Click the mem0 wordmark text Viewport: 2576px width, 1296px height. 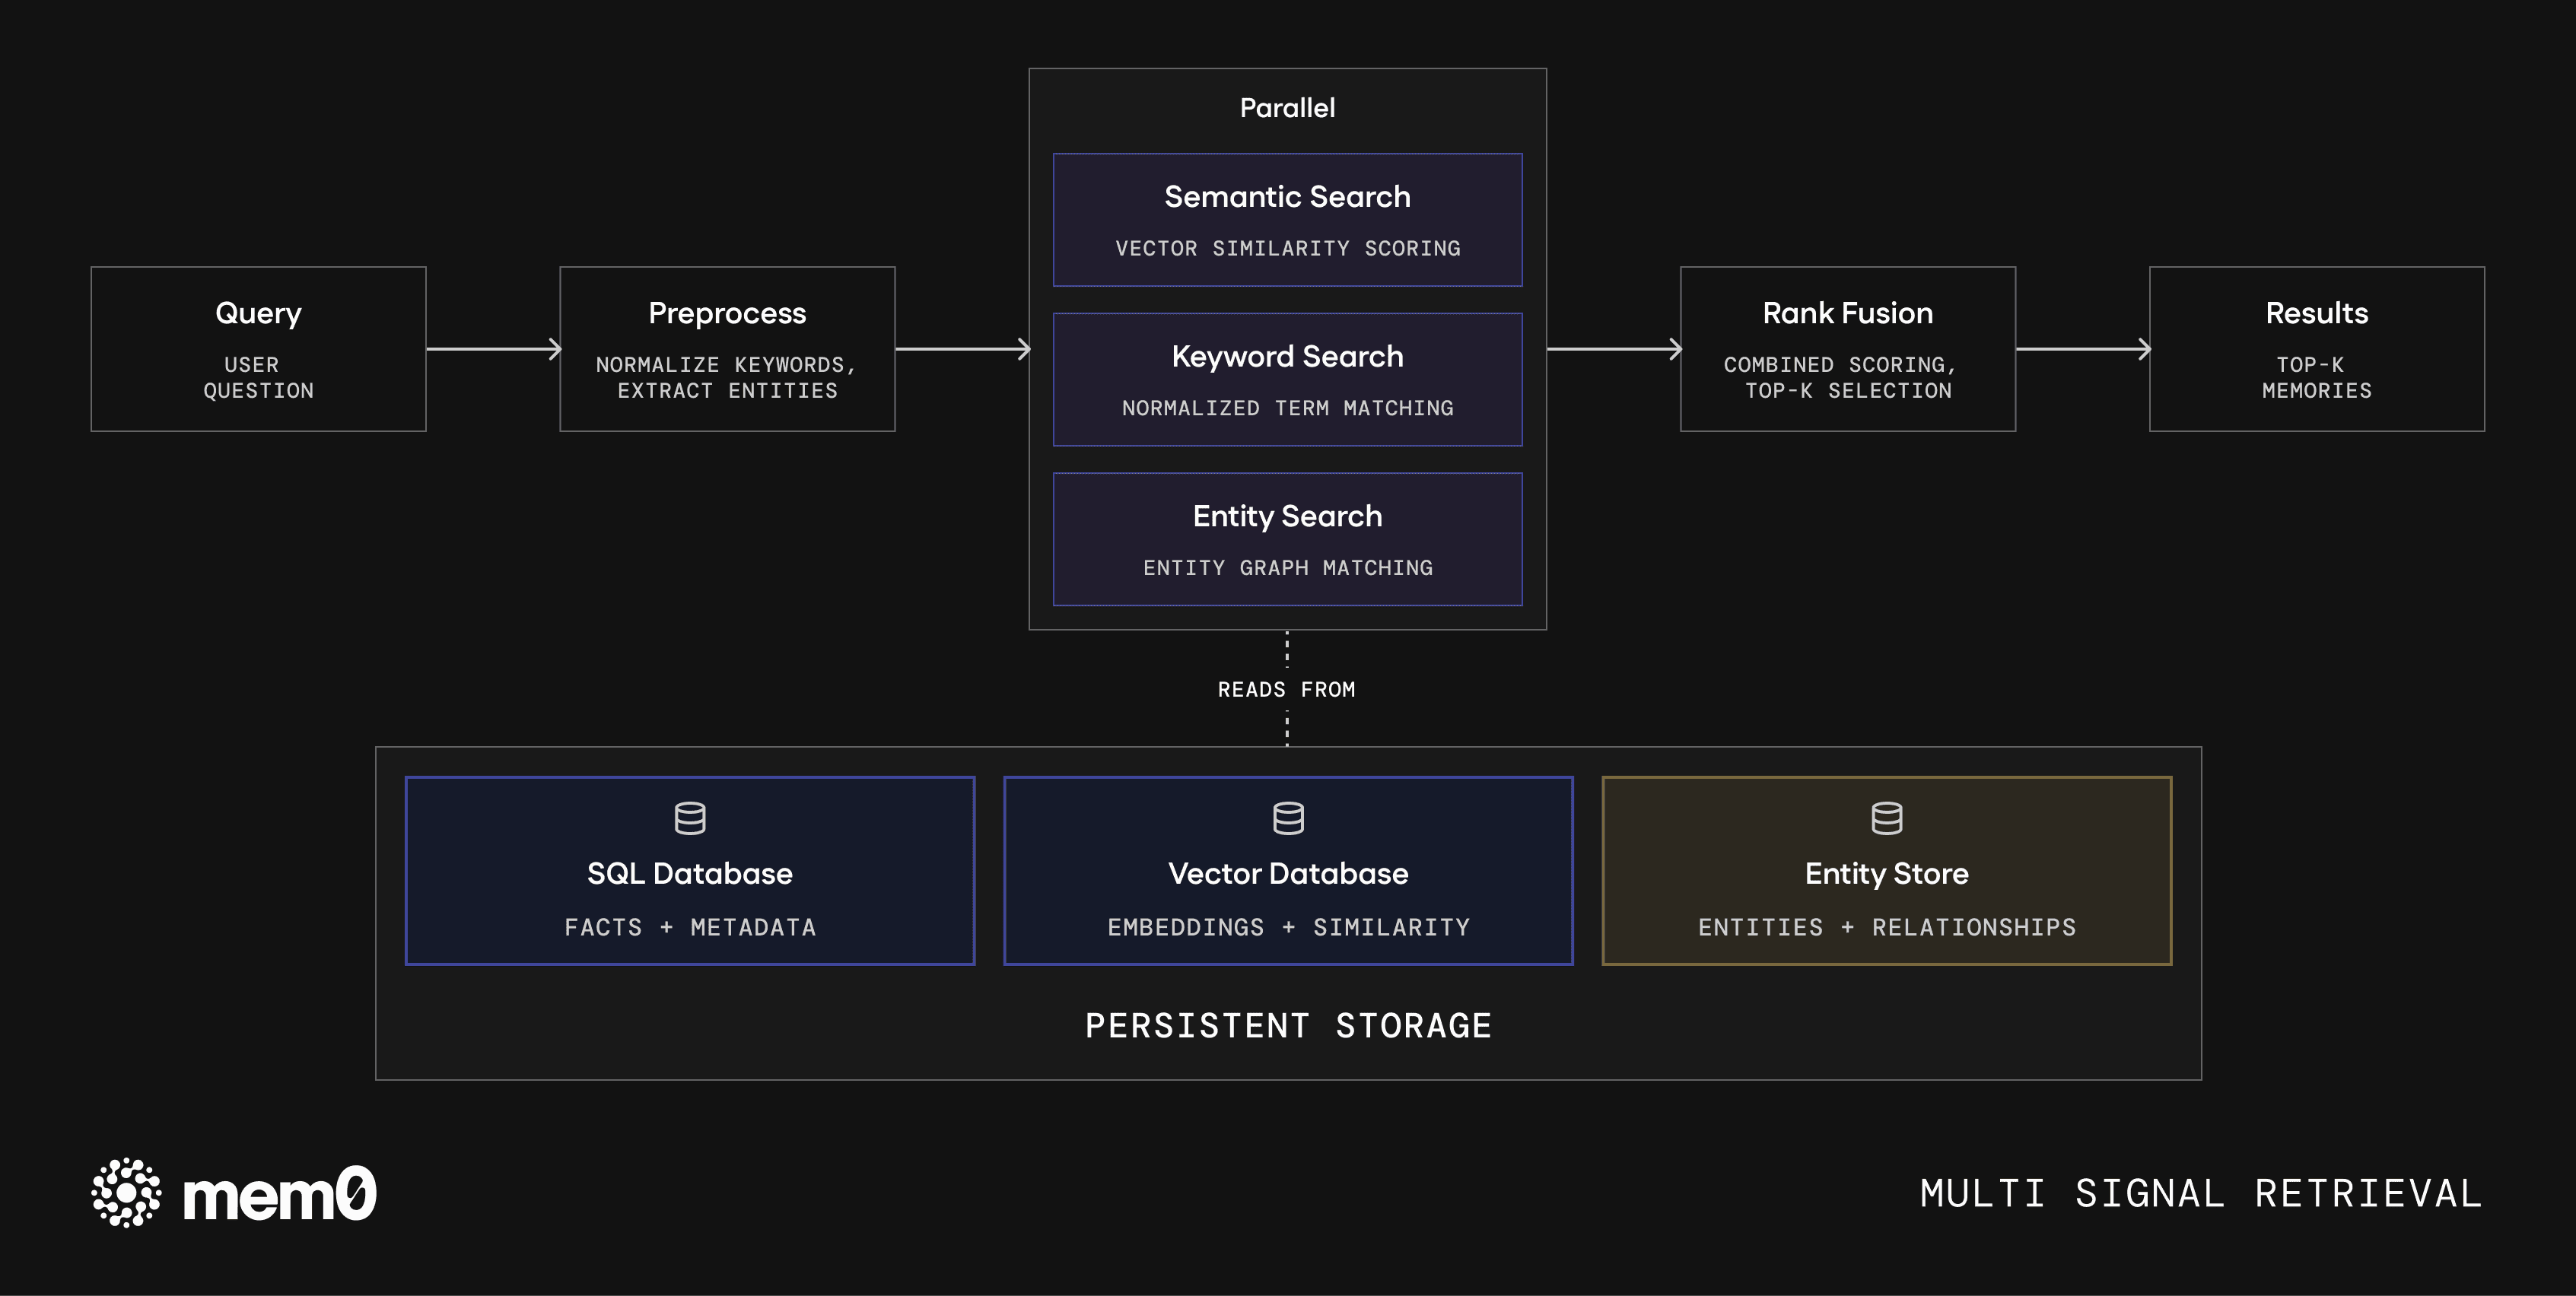[x=279, y=1194]
